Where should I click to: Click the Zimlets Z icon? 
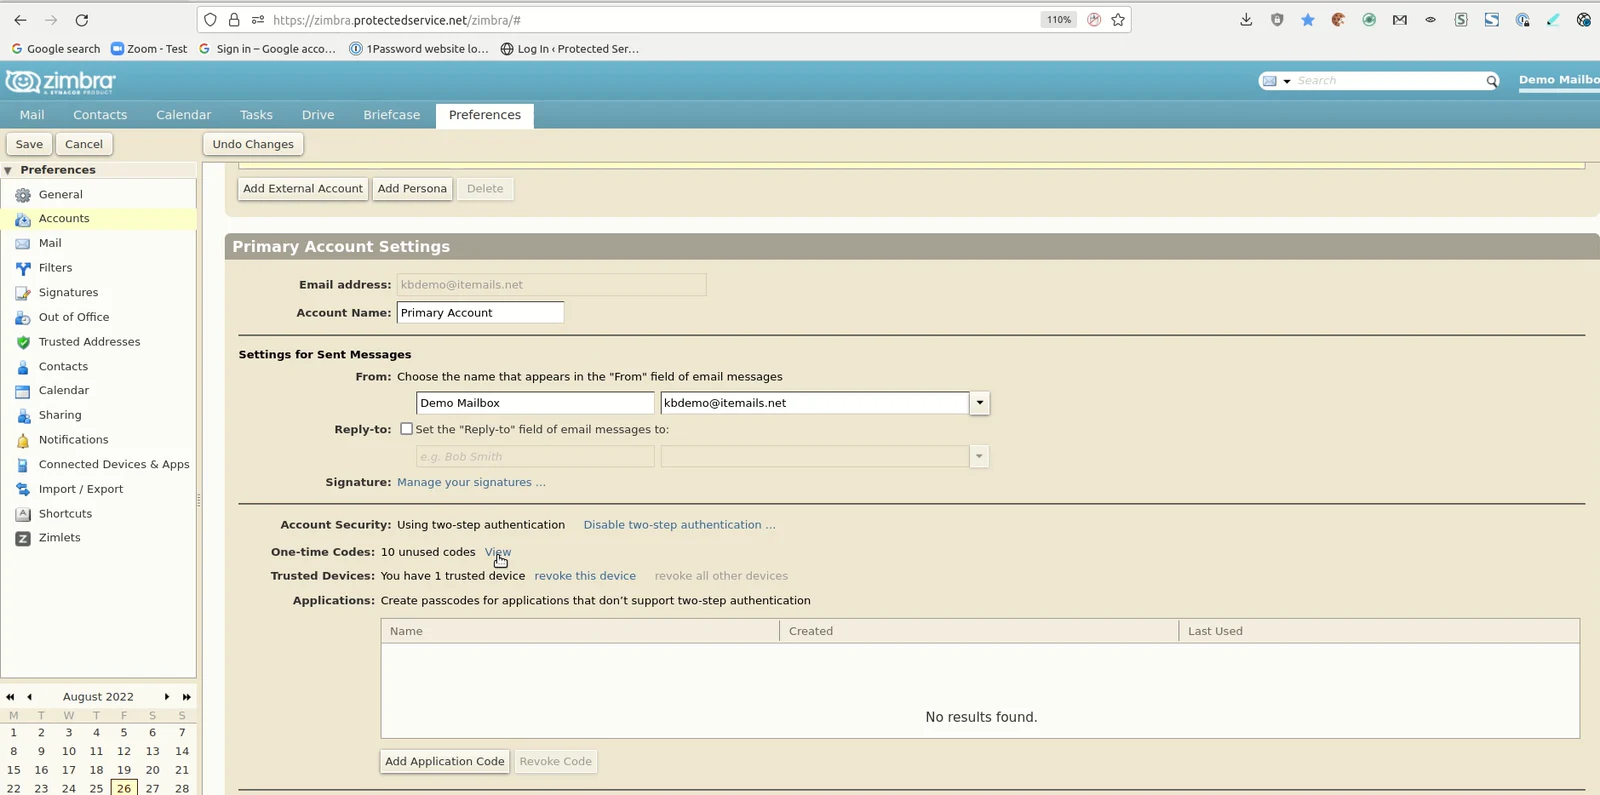point(23,538)
